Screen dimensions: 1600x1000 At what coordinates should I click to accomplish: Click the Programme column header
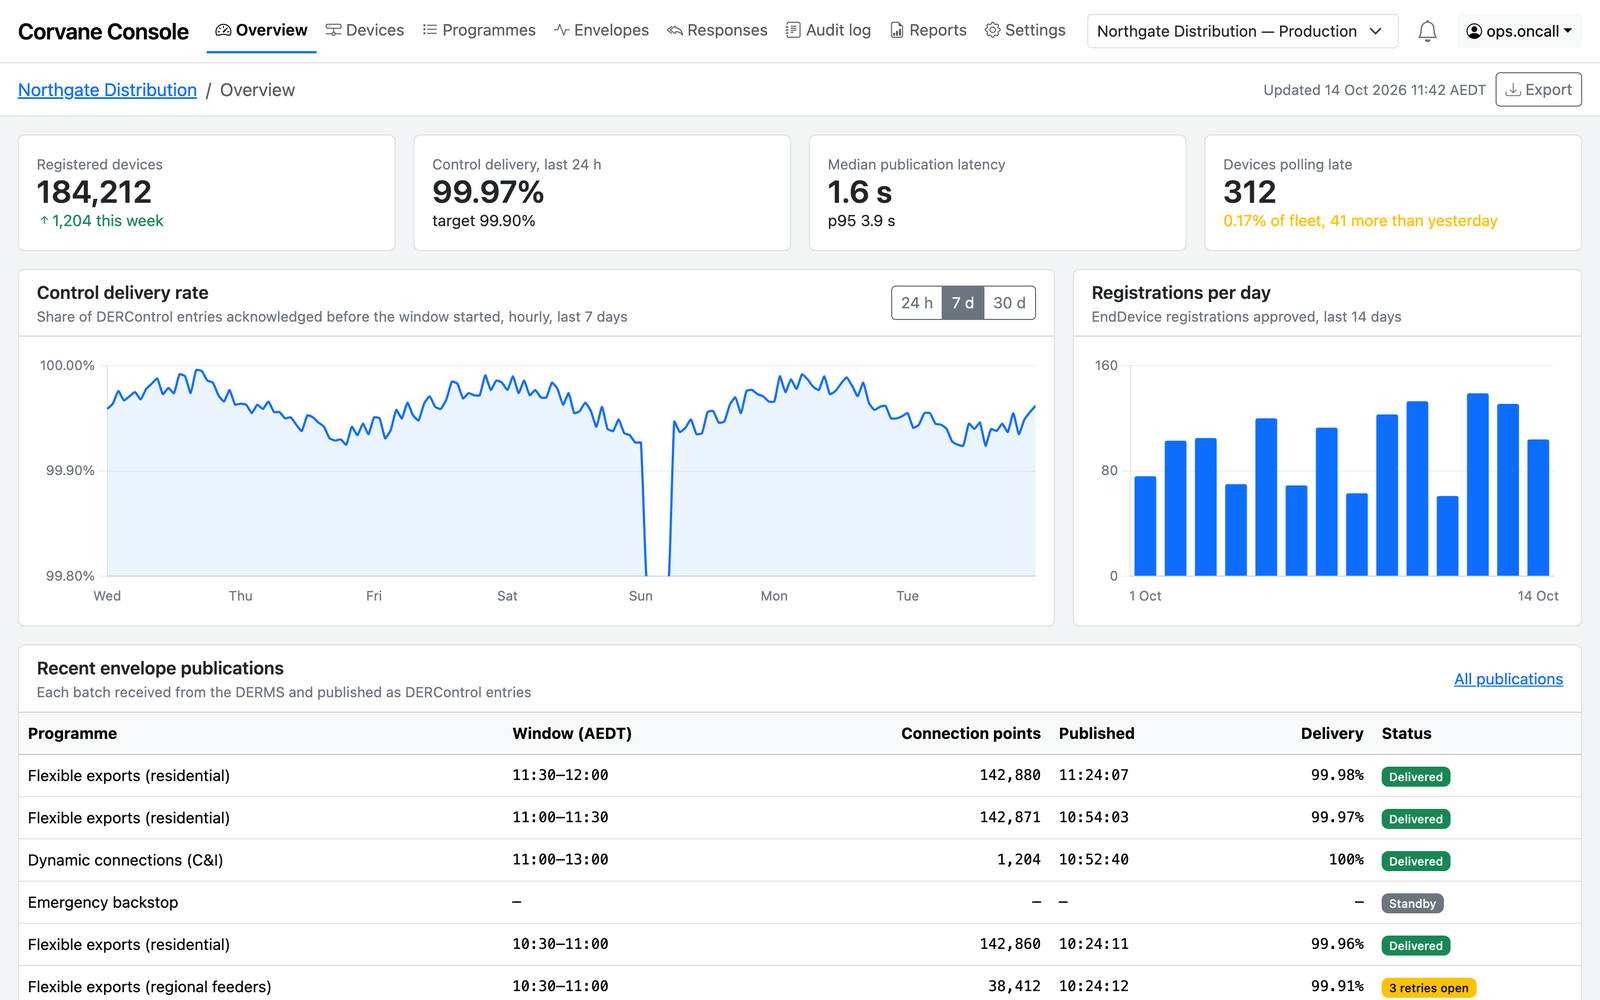[x=72, y=734]
